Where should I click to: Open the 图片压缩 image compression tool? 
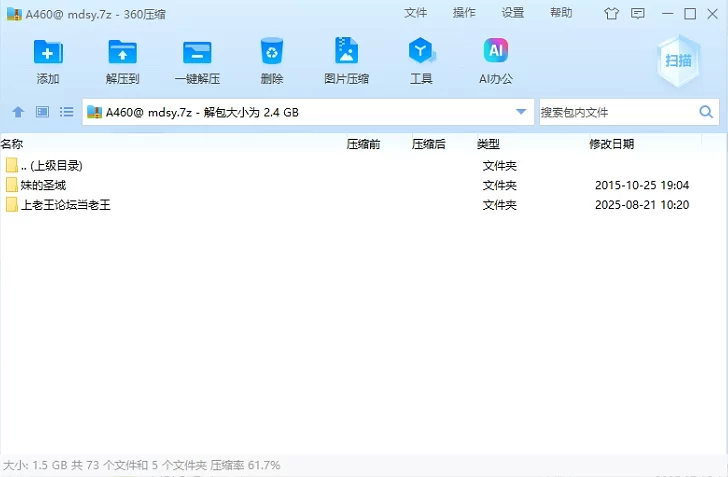point(346,50)
